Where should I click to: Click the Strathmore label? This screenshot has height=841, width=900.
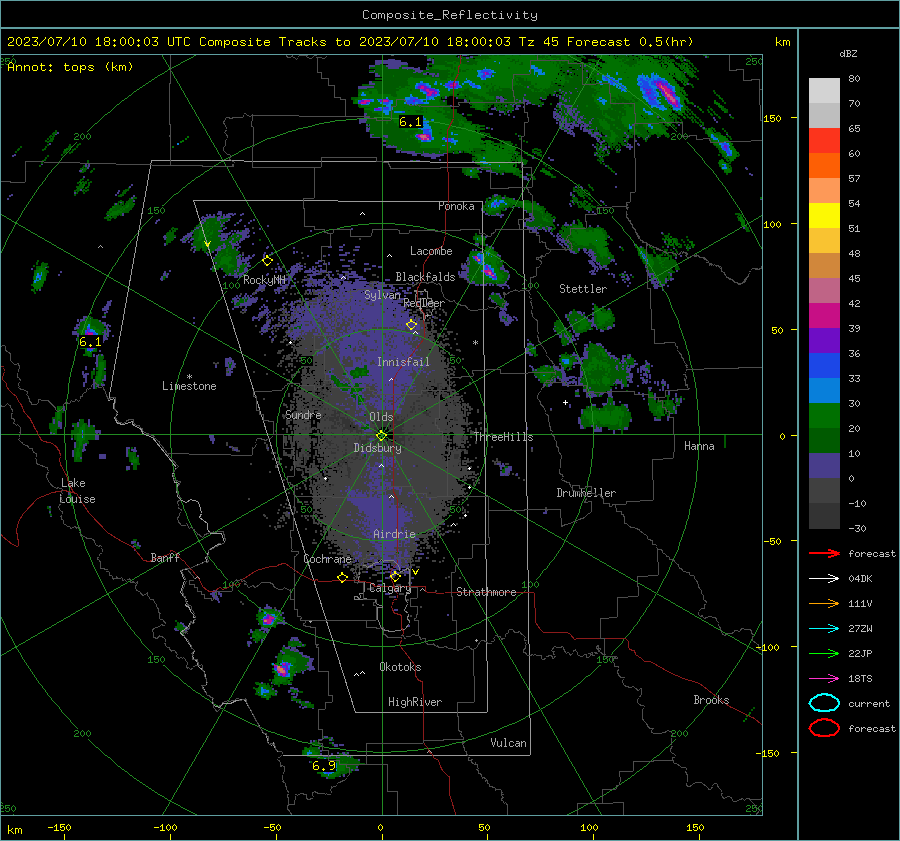pos(486,592)
